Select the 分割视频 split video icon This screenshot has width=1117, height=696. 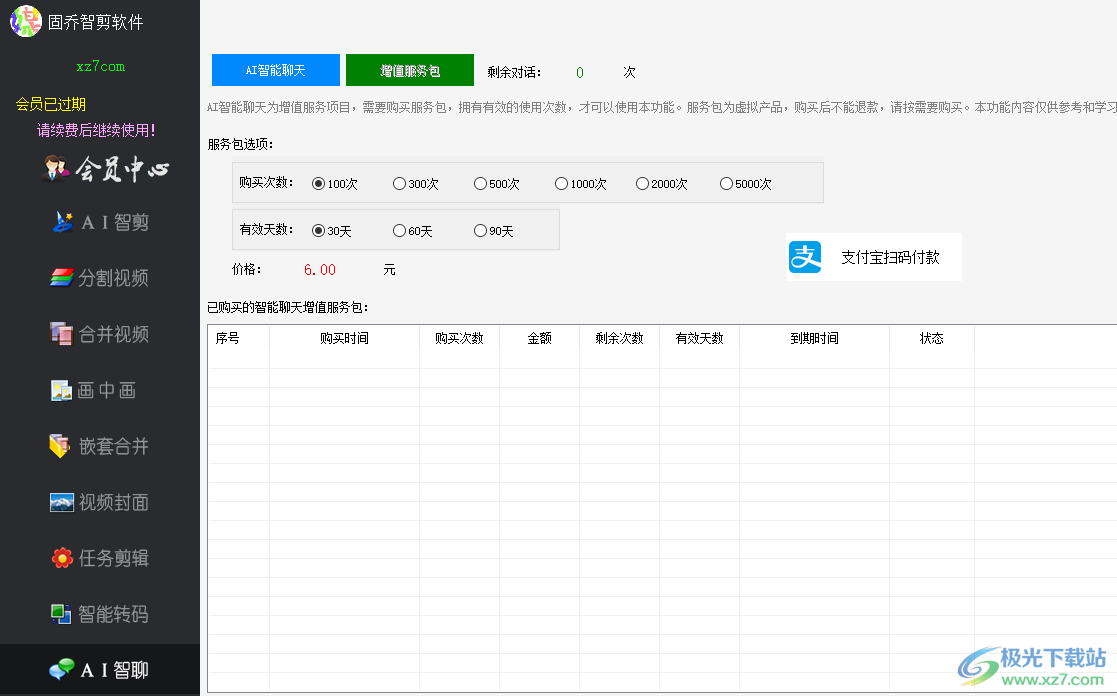pos(62,278)
